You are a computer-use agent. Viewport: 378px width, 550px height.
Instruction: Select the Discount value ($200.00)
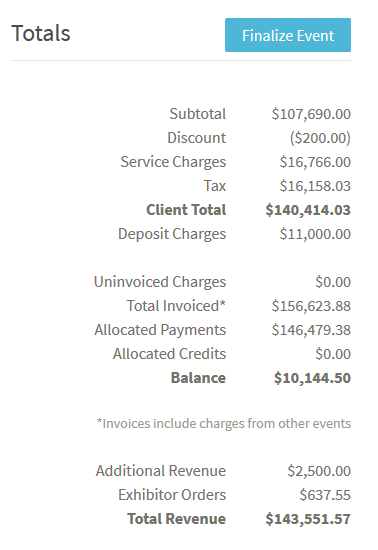click(320, 138)
